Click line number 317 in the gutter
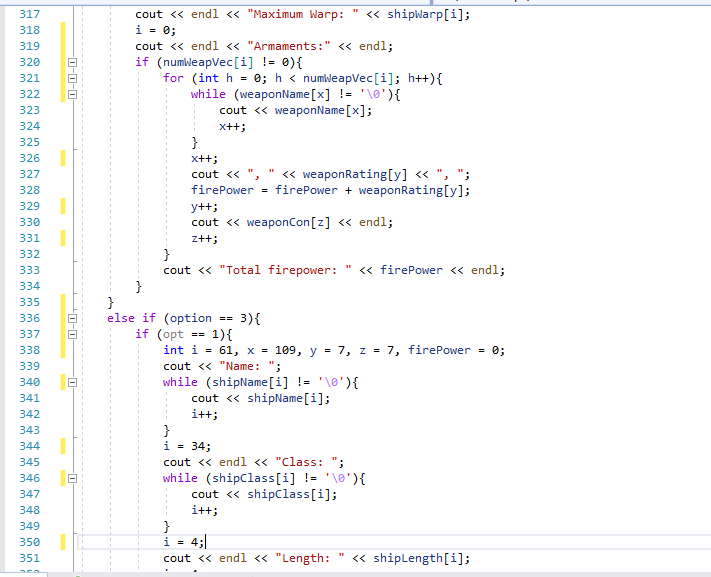711x577 pixels. [29, 15]
